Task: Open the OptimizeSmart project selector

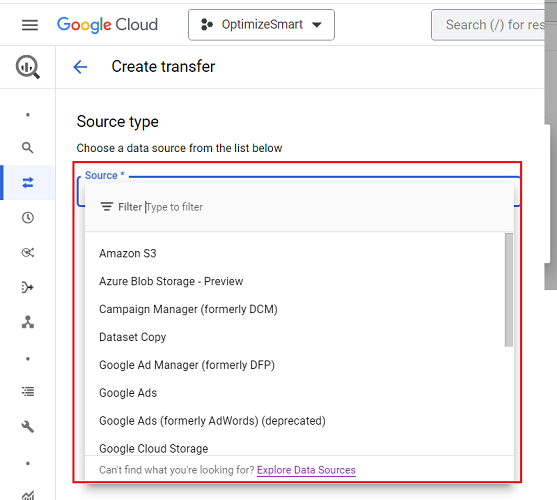Action: [261, 25]
